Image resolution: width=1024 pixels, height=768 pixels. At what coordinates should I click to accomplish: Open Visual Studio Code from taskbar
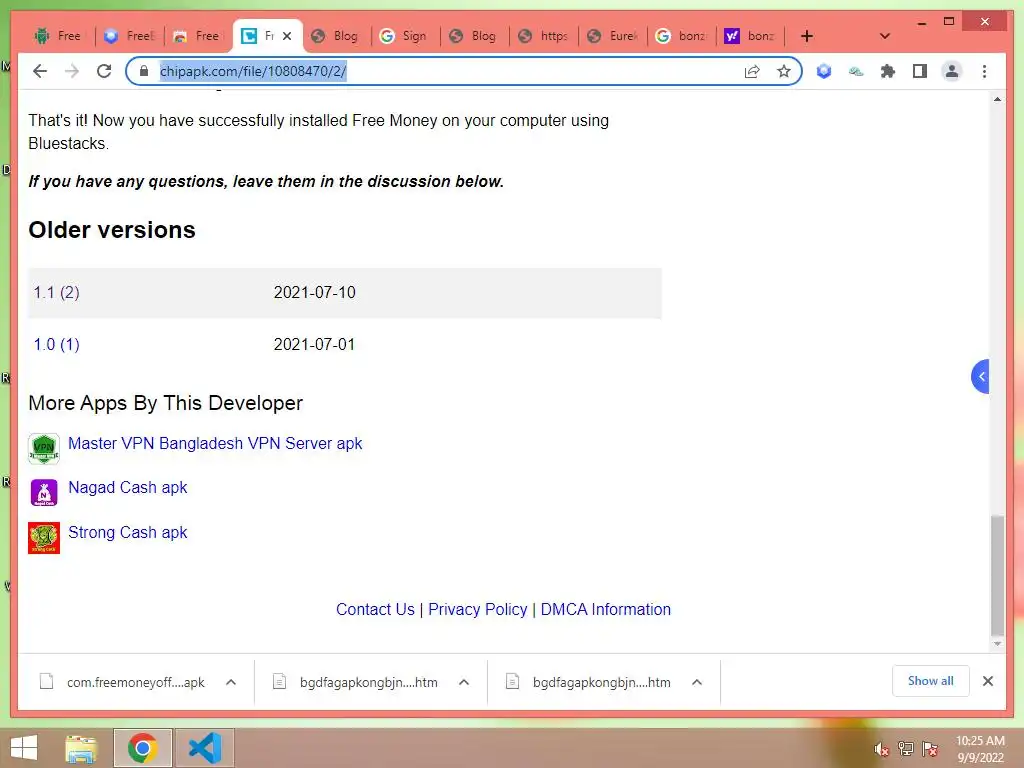(204, 748)
